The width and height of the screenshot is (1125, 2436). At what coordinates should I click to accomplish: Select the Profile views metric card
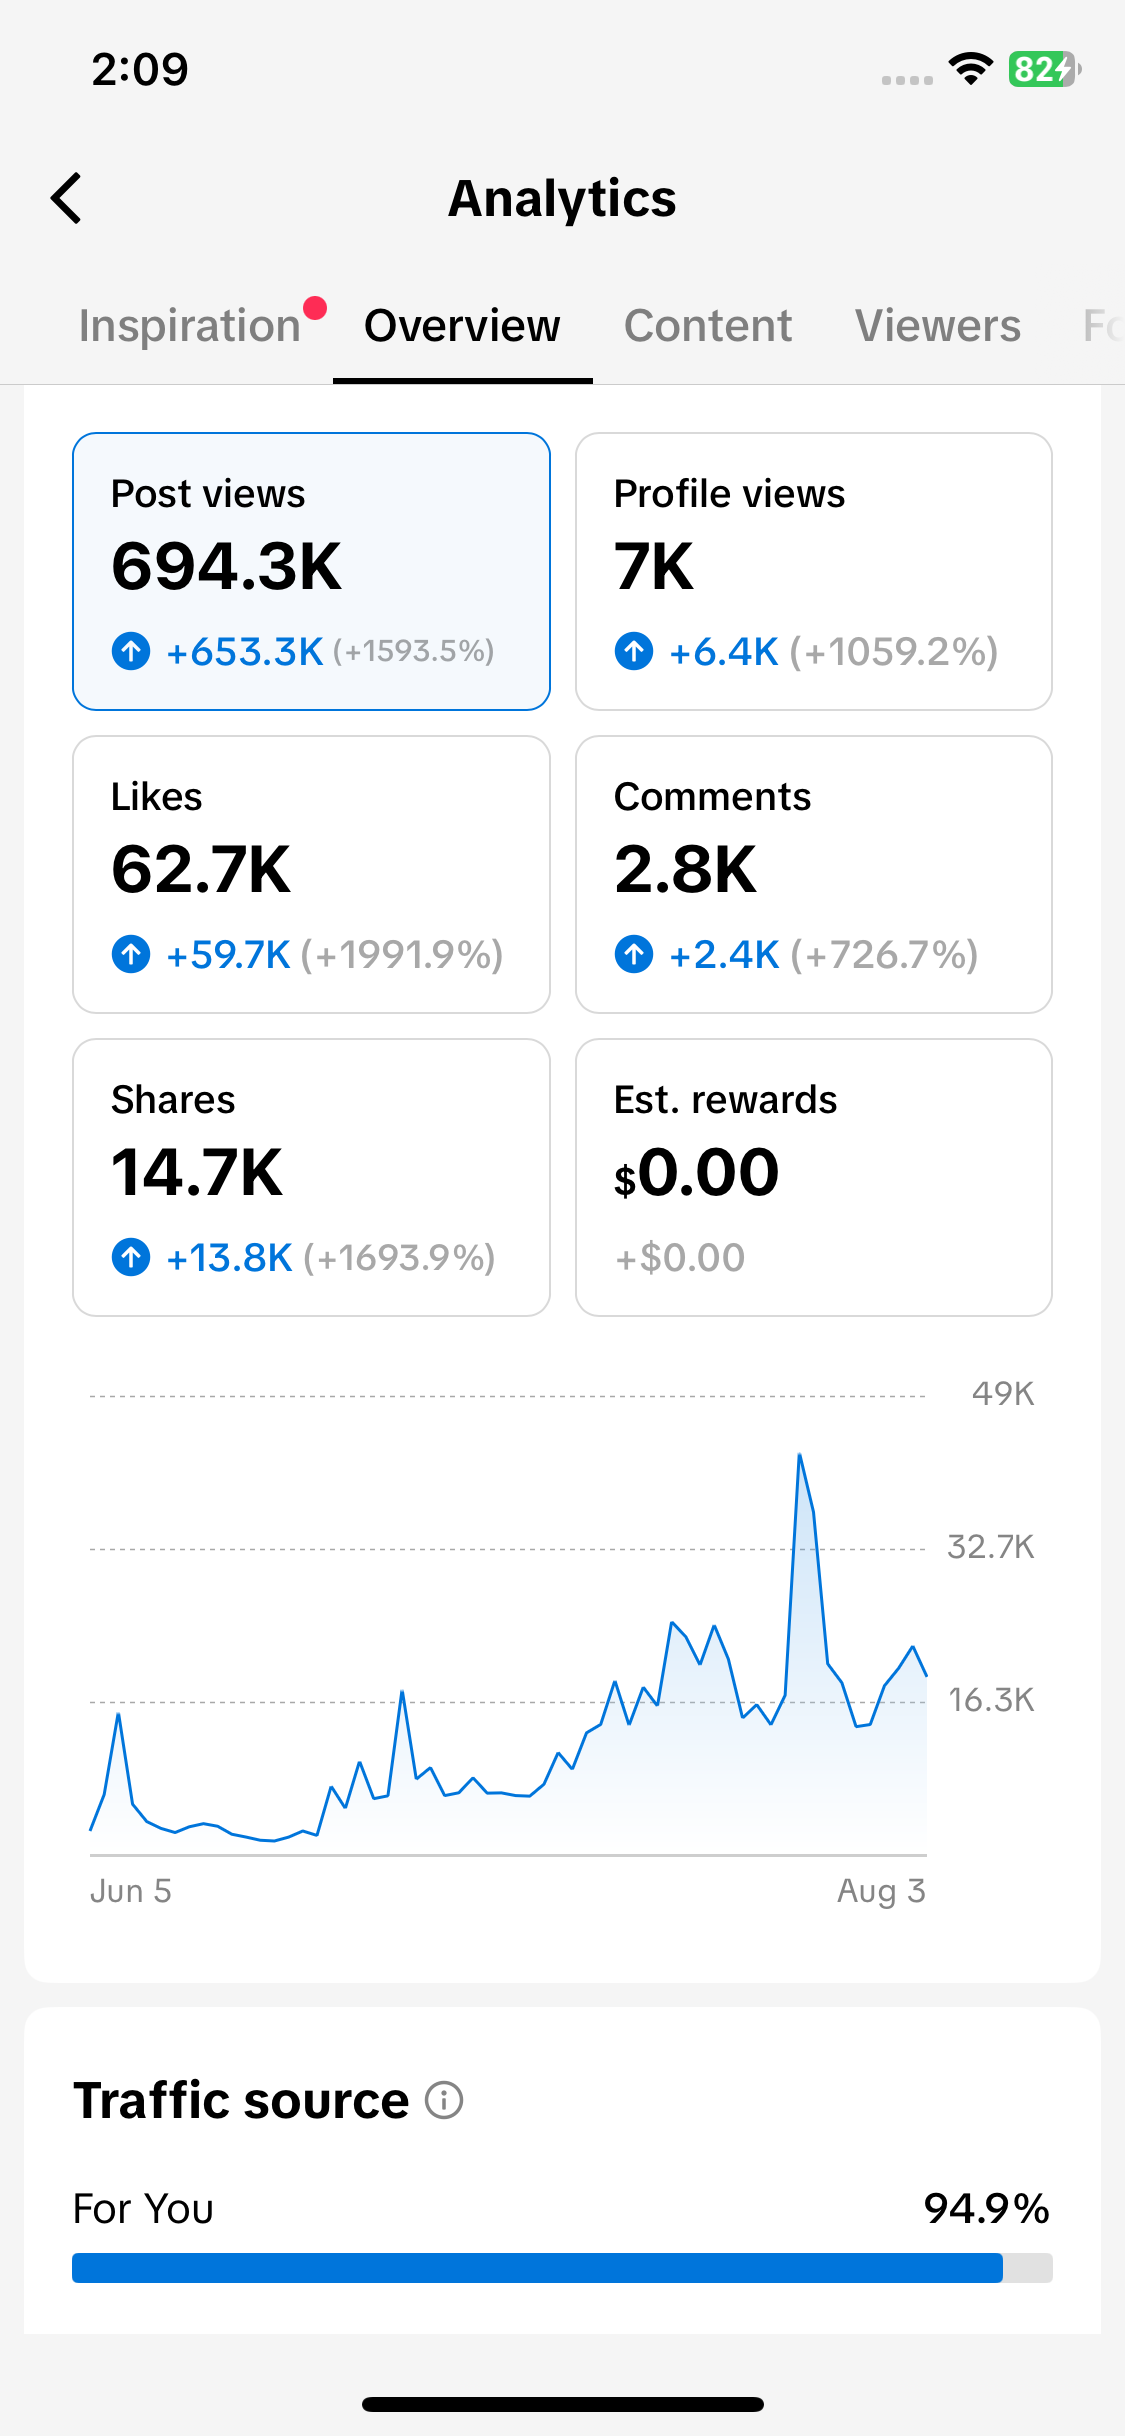click(x=814, y=571)
